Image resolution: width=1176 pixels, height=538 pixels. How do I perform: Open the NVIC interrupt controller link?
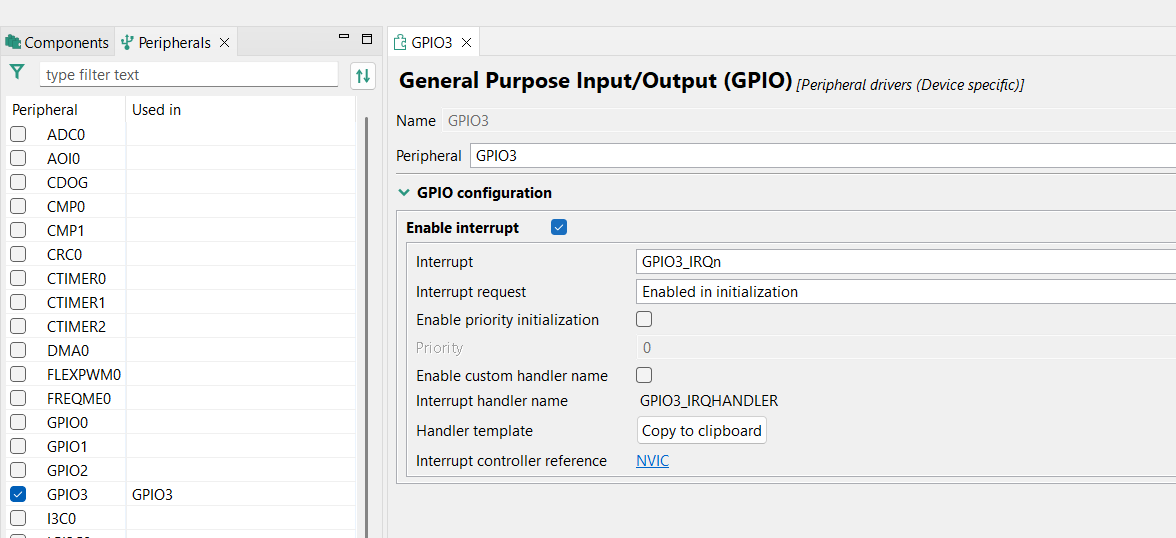[652, 461]
